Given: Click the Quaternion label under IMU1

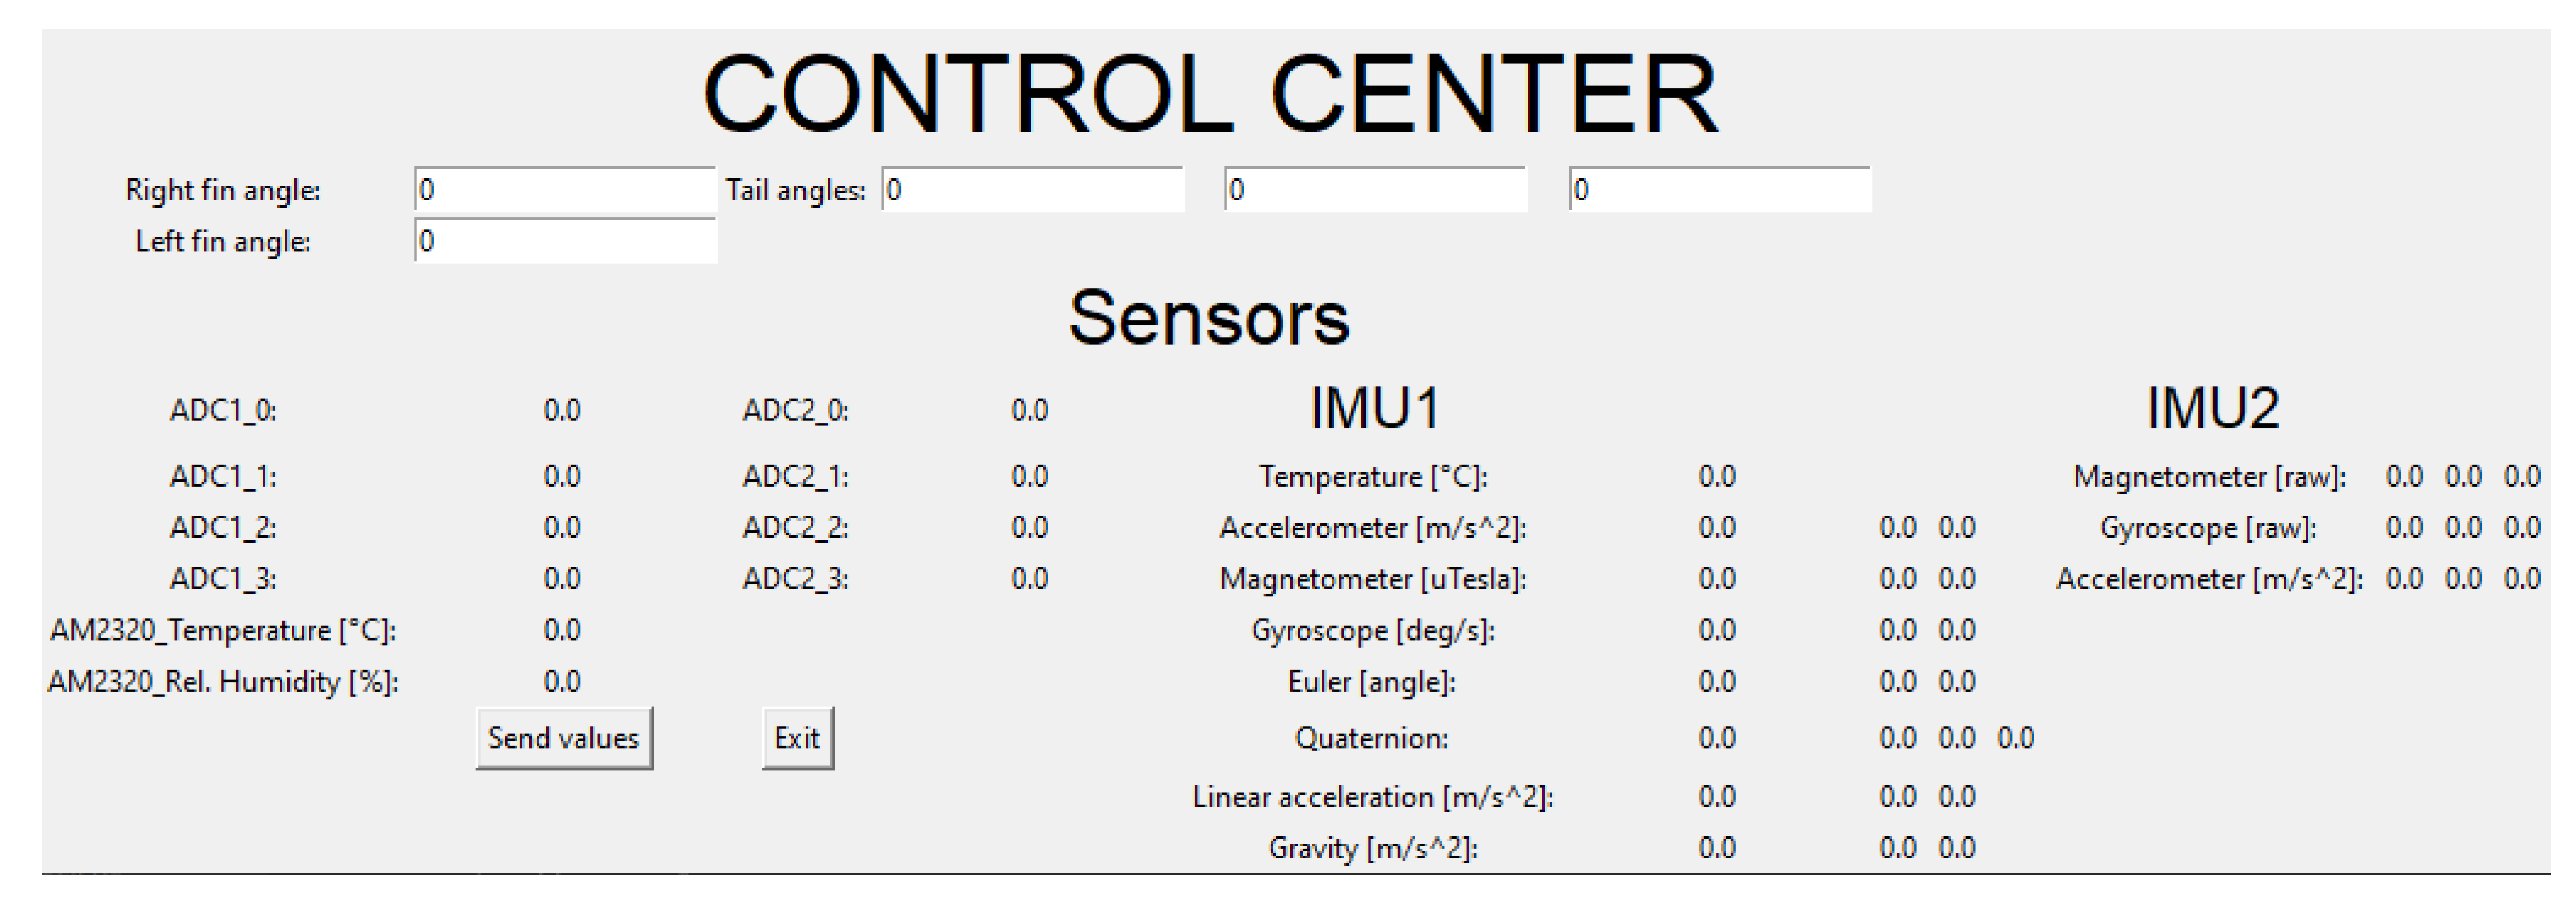Looking at the screenshot, I should (x=1371, y=739).
